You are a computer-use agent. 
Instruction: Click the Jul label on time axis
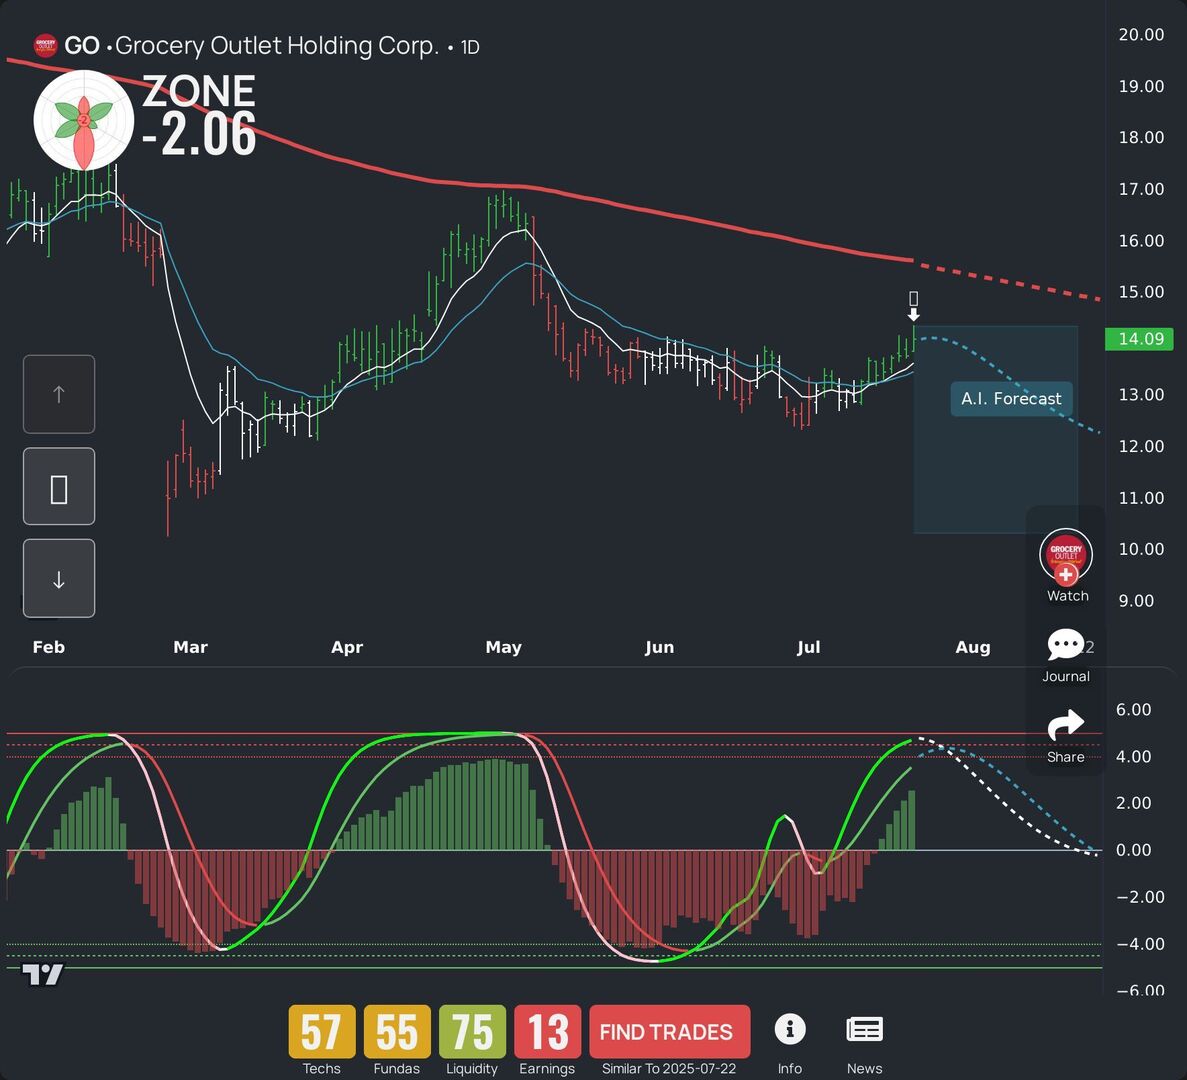click(x=808, y=647)
